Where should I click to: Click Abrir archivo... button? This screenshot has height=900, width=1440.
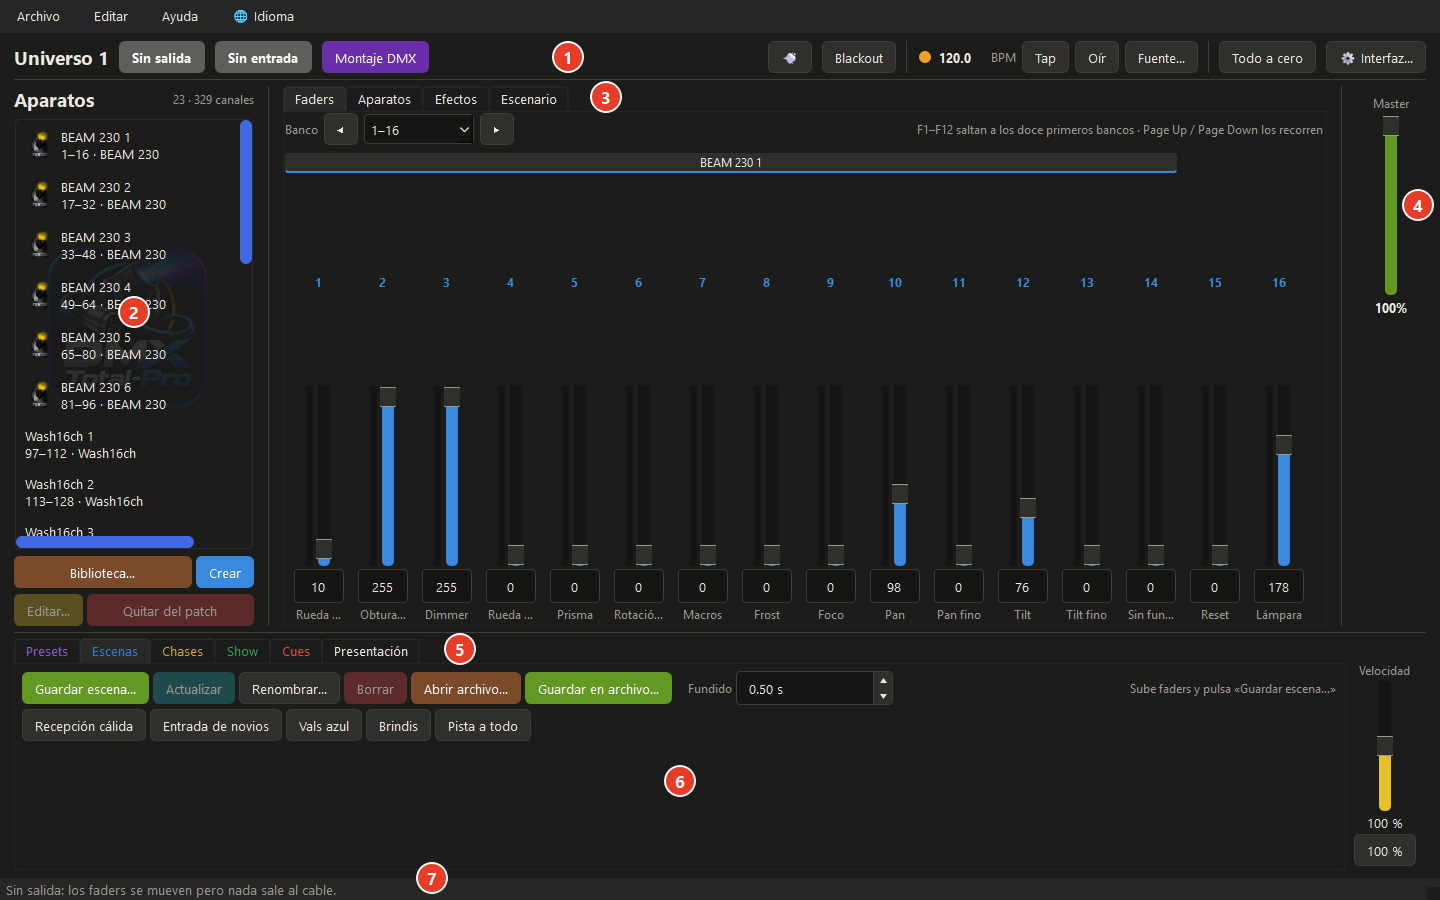[x=466, y=689]
